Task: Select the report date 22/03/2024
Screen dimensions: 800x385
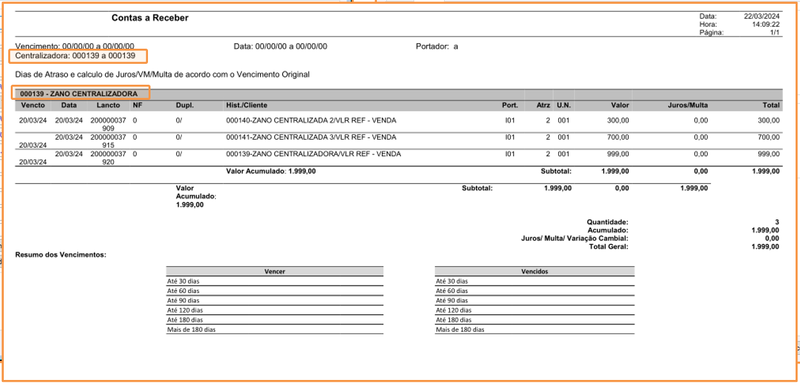Action: point(762,16)
